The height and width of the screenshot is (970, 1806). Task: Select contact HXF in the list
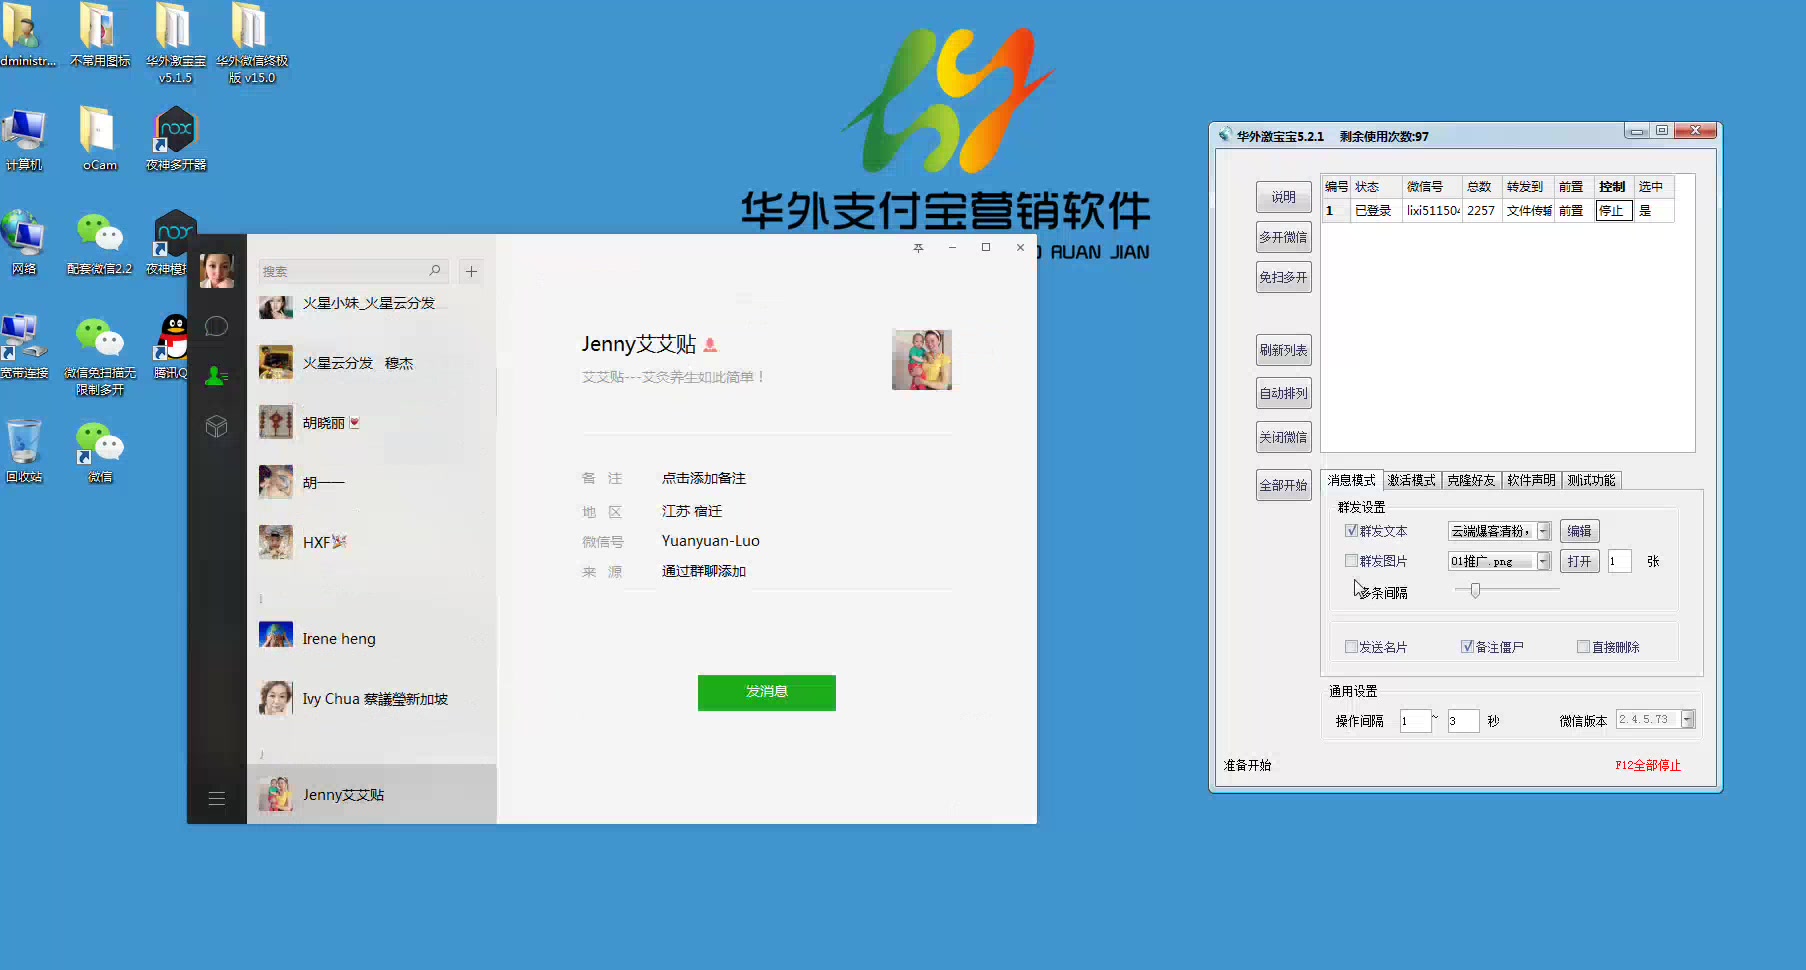372,542
